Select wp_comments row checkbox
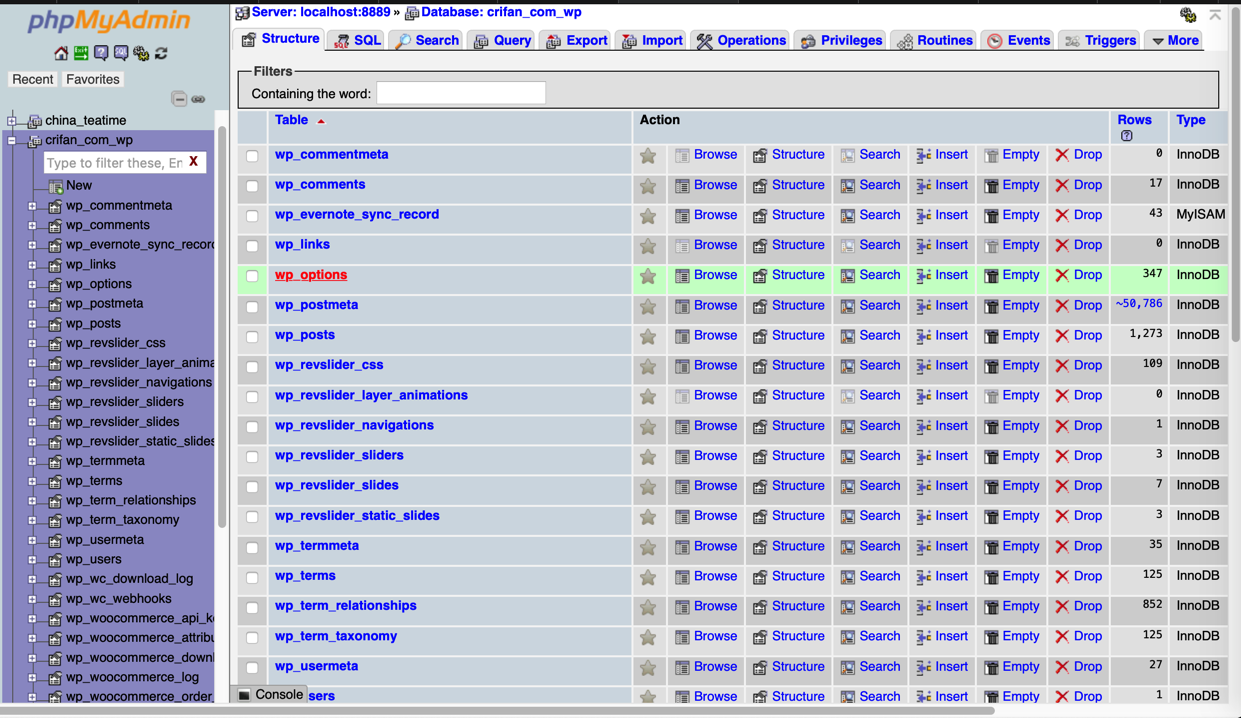 click(252, 186)
